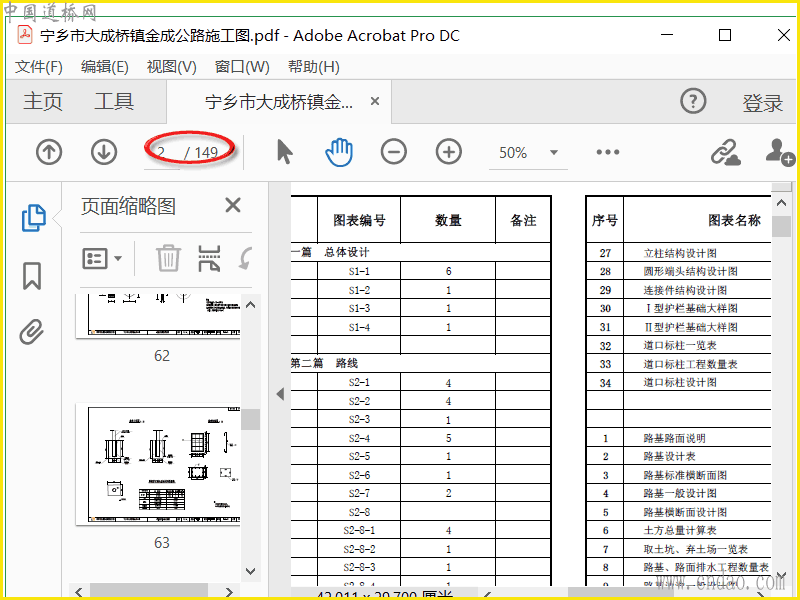
Task: Open the 窗口(W) menu
Action: tap(242, 67)
